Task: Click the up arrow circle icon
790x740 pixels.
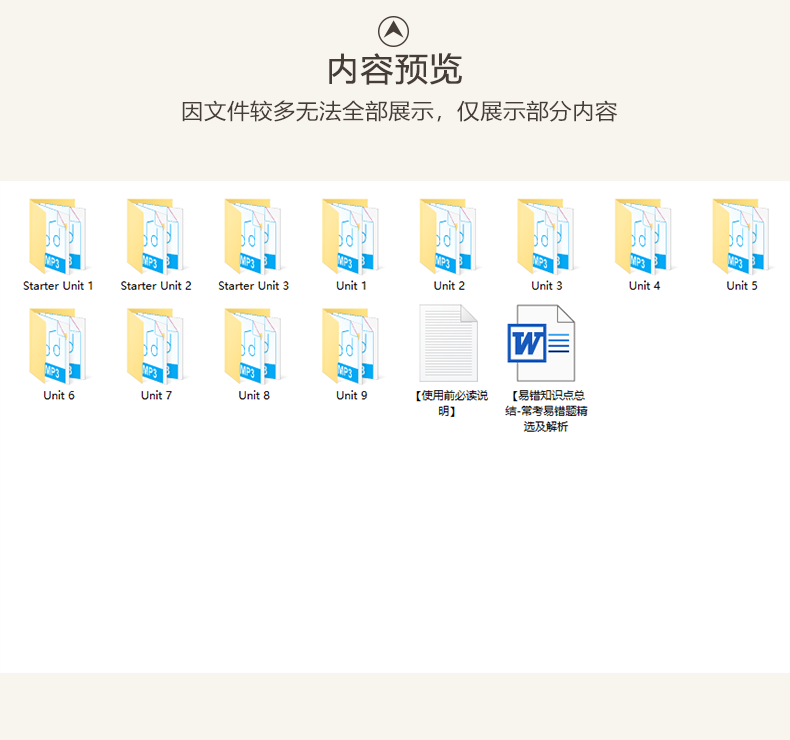Action: coord(393,31)
